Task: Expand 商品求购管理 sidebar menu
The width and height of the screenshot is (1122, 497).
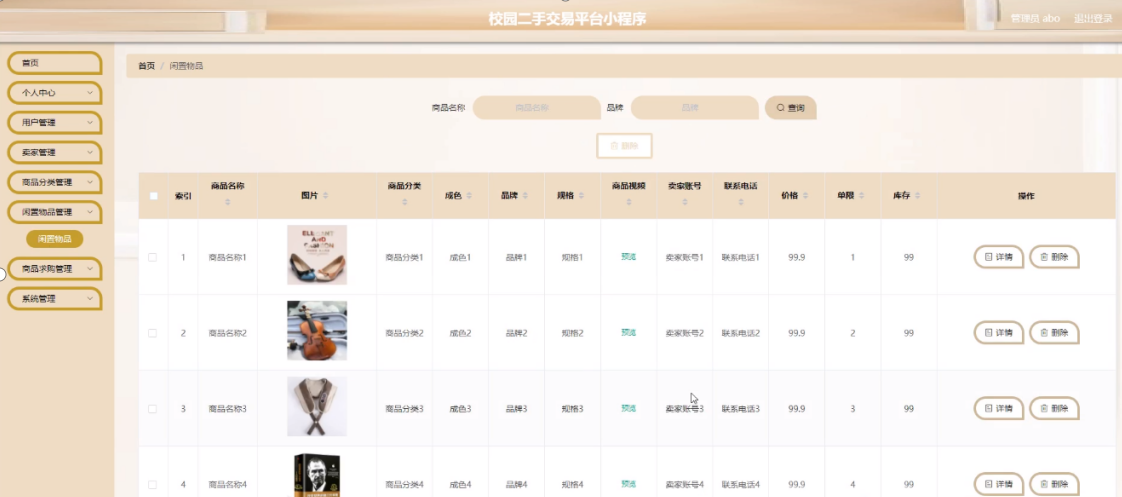Action: click(x=54, y=269)
